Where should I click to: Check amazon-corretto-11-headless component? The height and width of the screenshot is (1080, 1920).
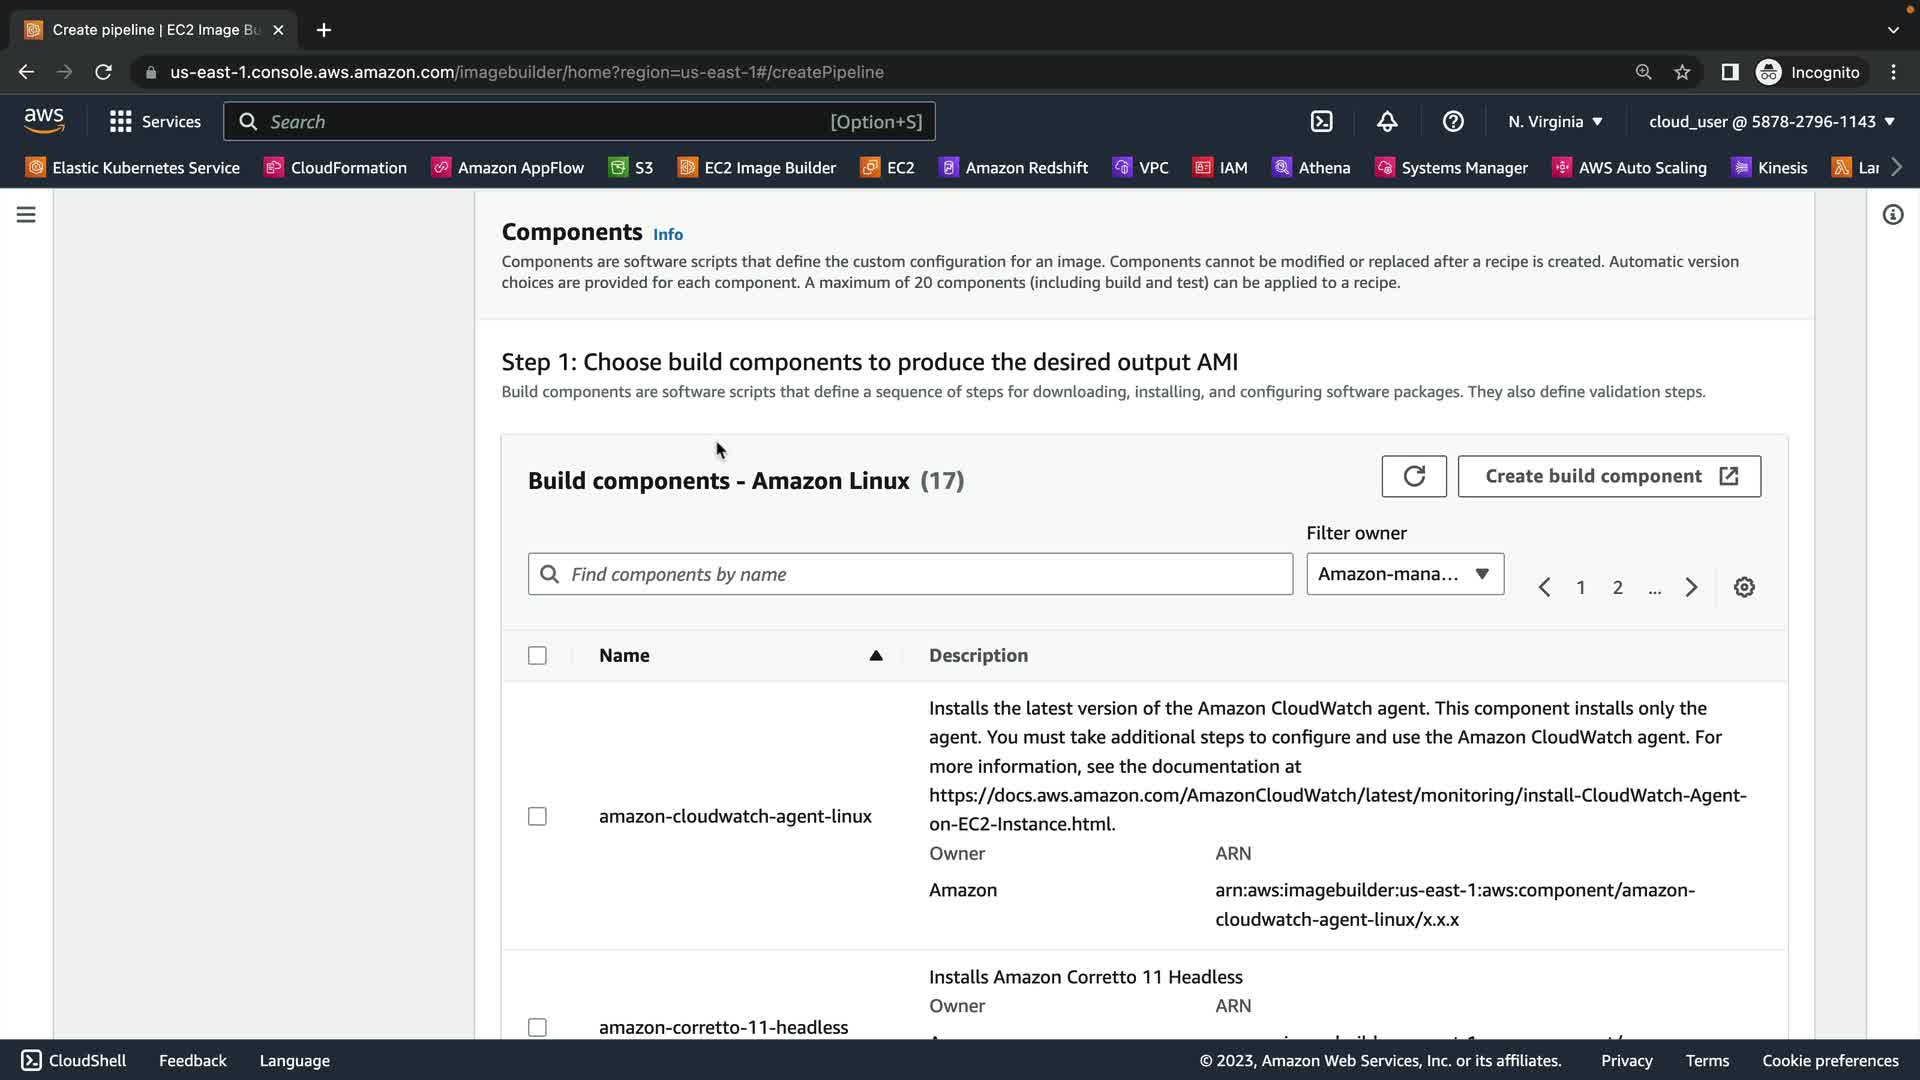(537, 1028)
